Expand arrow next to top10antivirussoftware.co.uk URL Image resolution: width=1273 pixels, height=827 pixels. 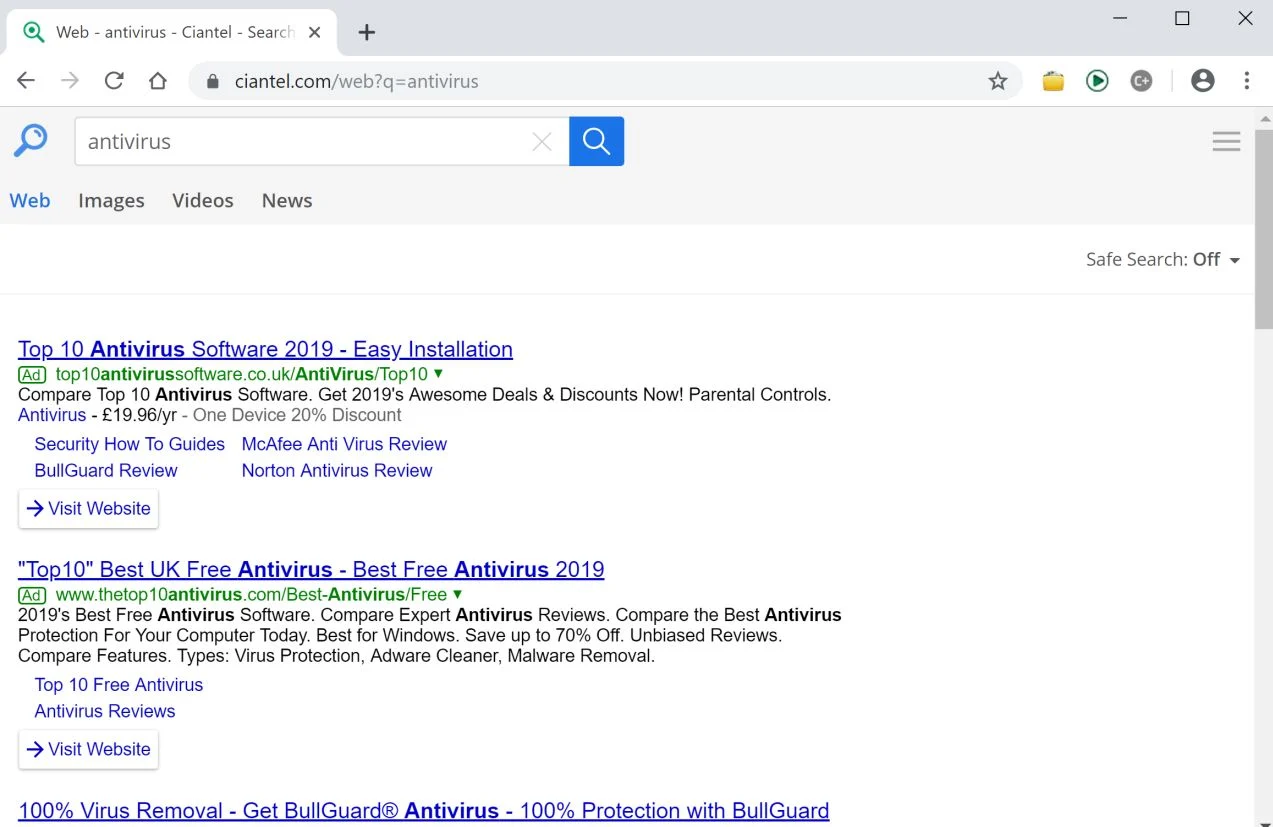pyautogui.click(x=438, y=373)
